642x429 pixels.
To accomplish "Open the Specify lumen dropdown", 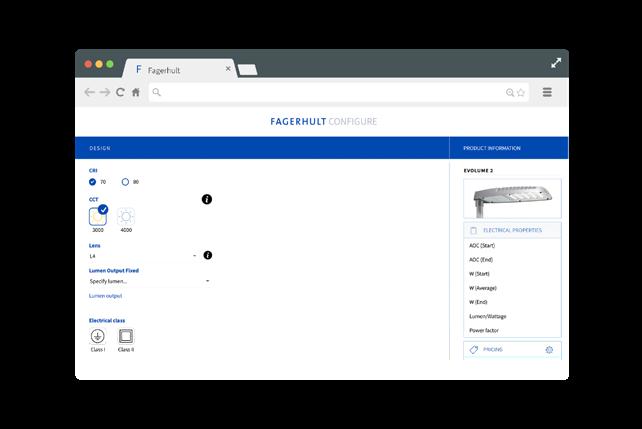I will click(150, 281).
